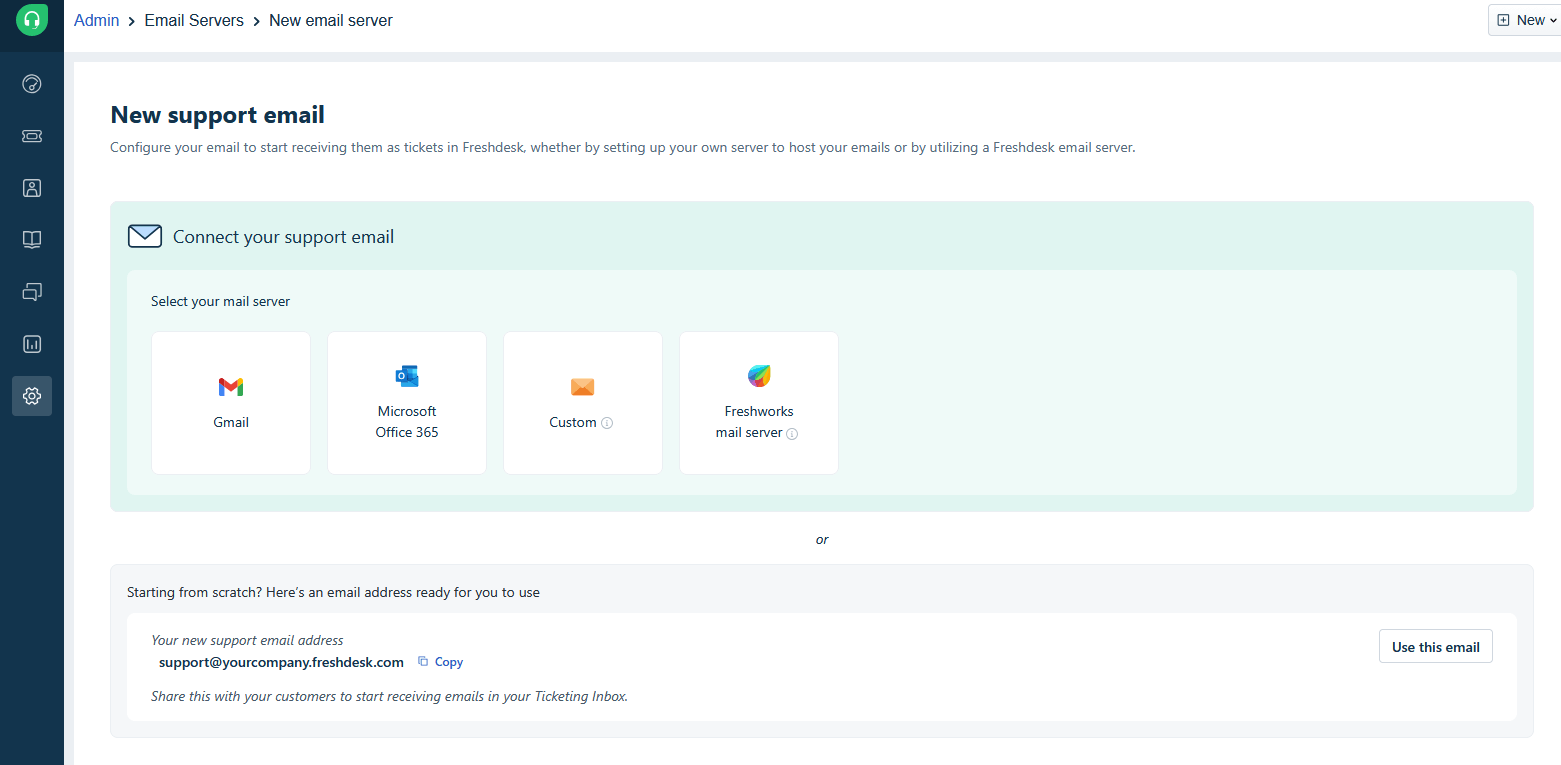
Task: Click the New email server breadcrumb text
Action: click(331, 20)
